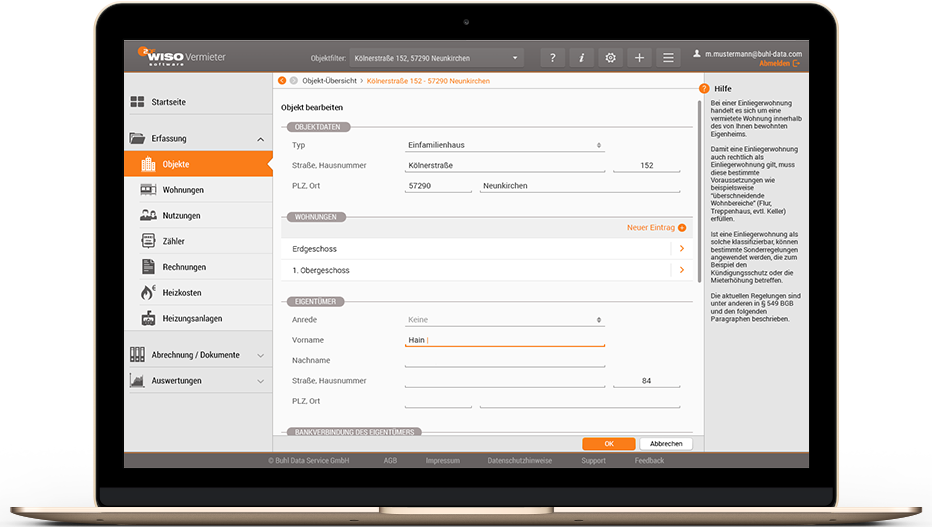The height and width of the screenshot is (527, 932).
Task: Click the Nachname input field
Action: click(x=505, y=360)
